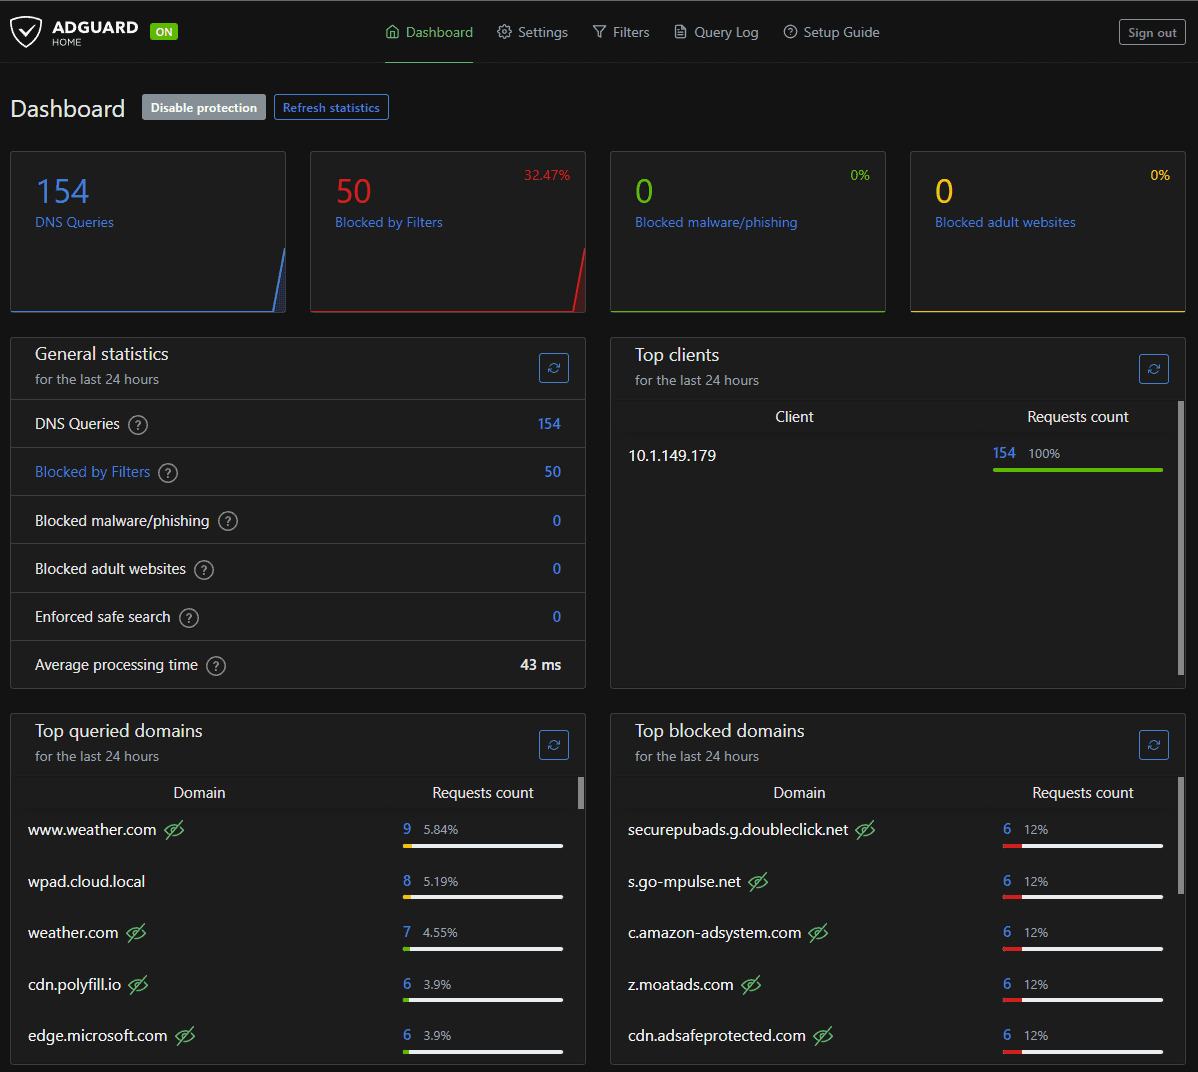The width and height of the screenshot is (1198, 1072).
Task: Open the Settings menu
Action: (x=532, y=32)
